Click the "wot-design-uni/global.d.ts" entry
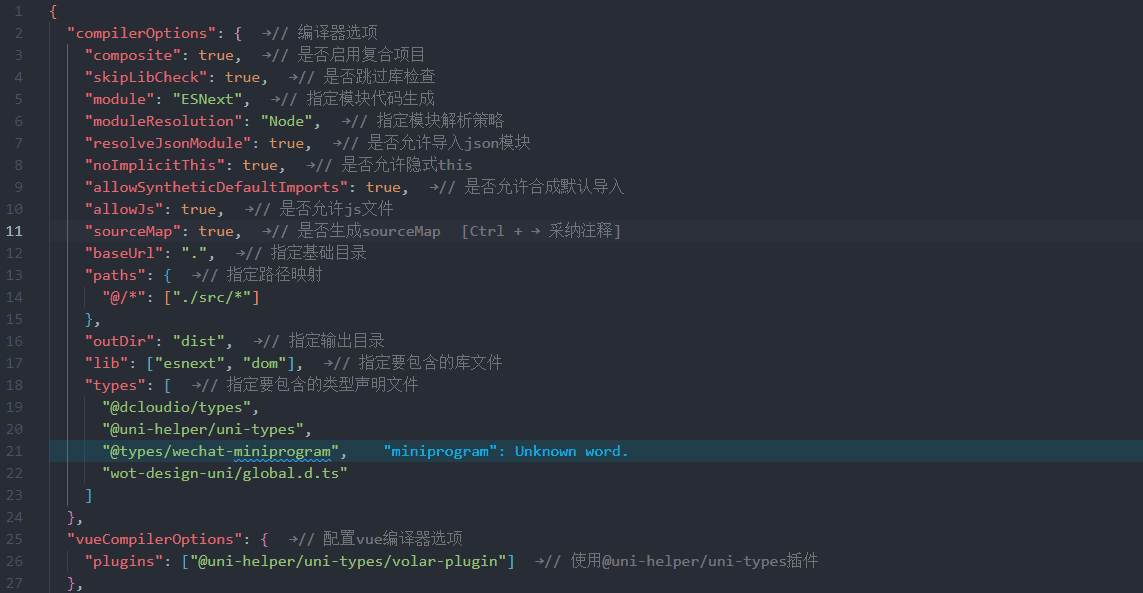 (224, 473)
